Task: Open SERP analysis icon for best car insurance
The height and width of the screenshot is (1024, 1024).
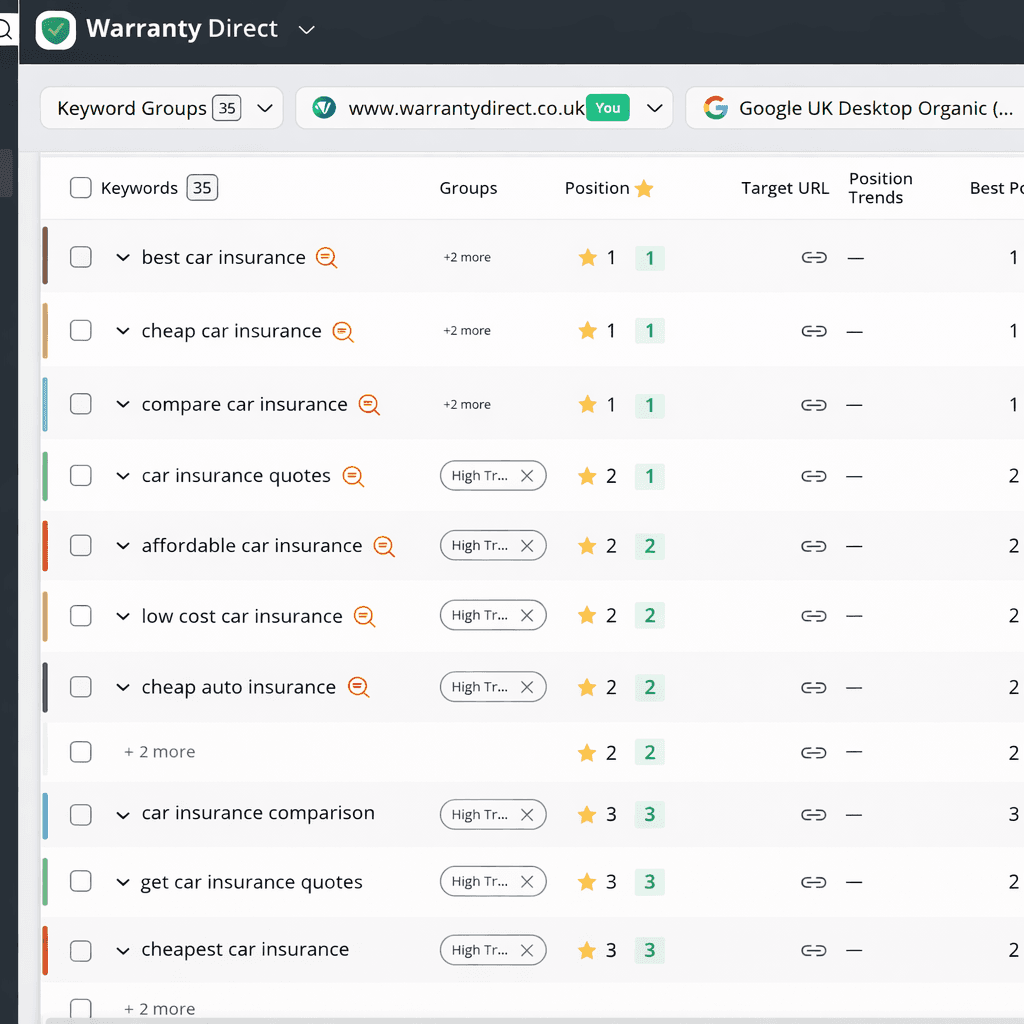Action: coord(327,258)
